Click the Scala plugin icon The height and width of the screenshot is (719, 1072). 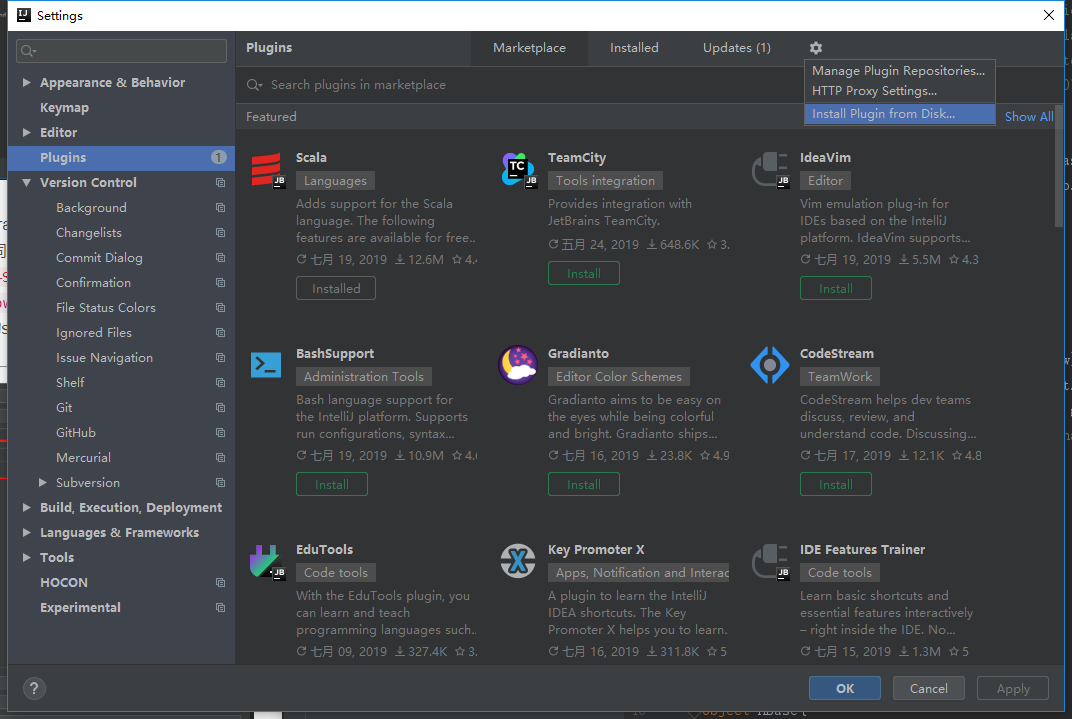pos(266,168)
